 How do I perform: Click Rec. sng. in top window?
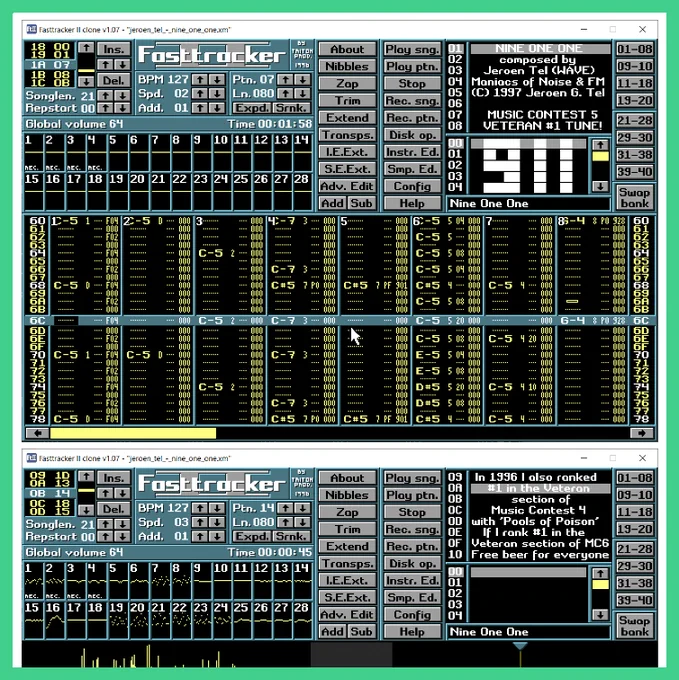[x=412, y=101]
